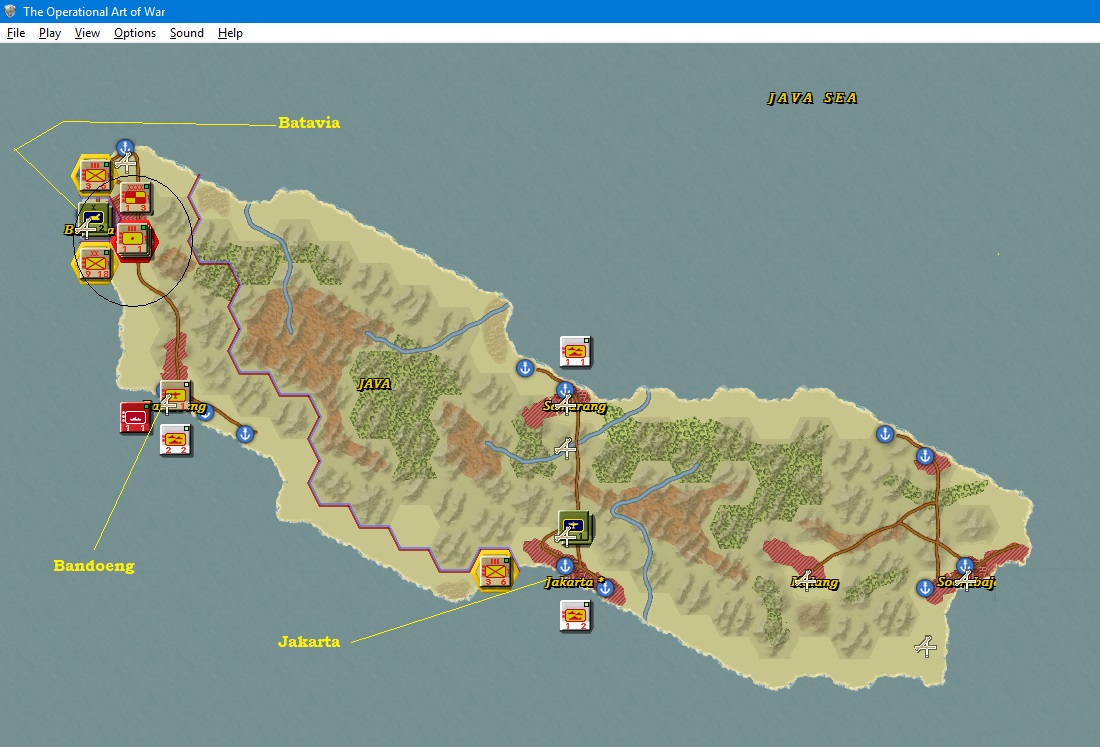Select the tan air unit on Bandoeng

click(175, 396)
